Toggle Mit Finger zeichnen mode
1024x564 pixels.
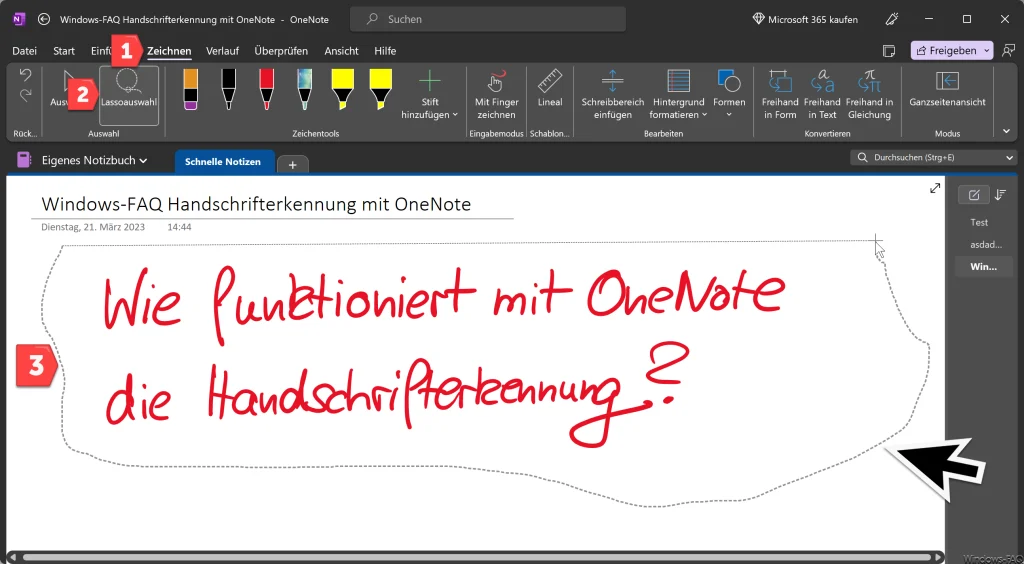496,95
